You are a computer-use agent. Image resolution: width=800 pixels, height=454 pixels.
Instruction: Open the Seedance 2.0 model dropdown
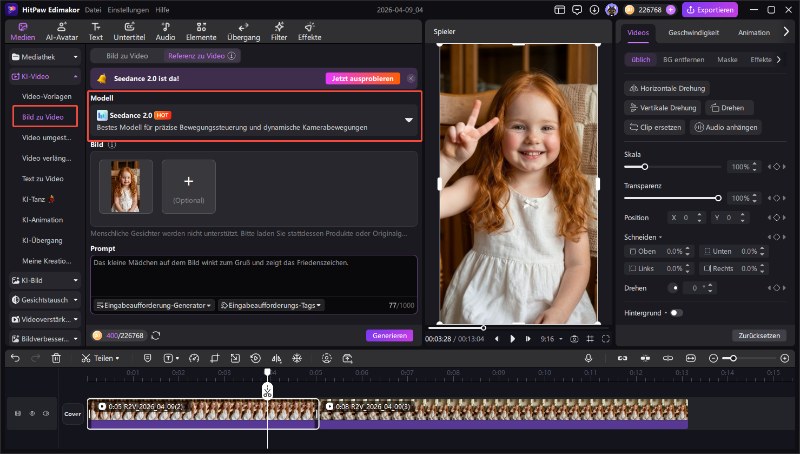[408, 120]
